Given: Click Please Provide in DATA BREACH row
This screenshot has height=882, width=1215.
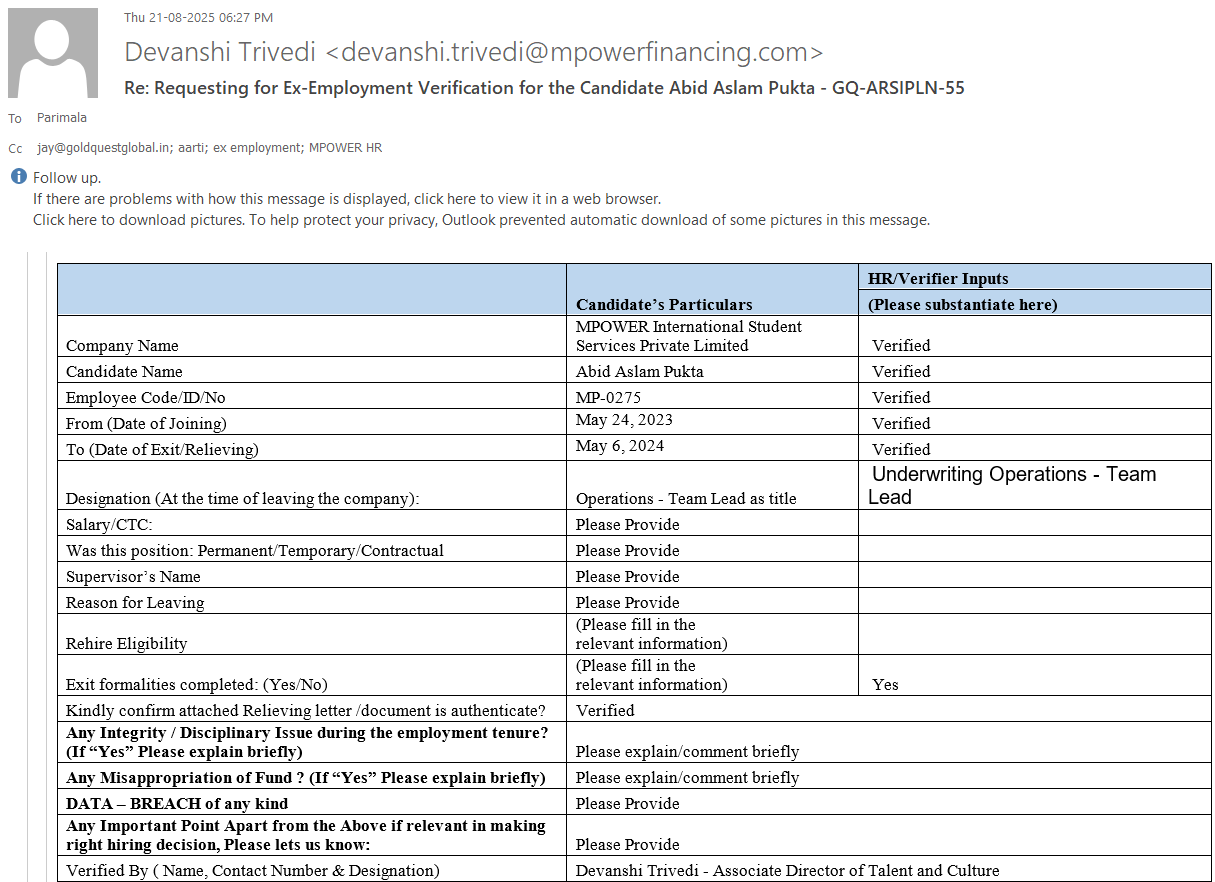Looking at the screenshot, I should pos(627,803).
